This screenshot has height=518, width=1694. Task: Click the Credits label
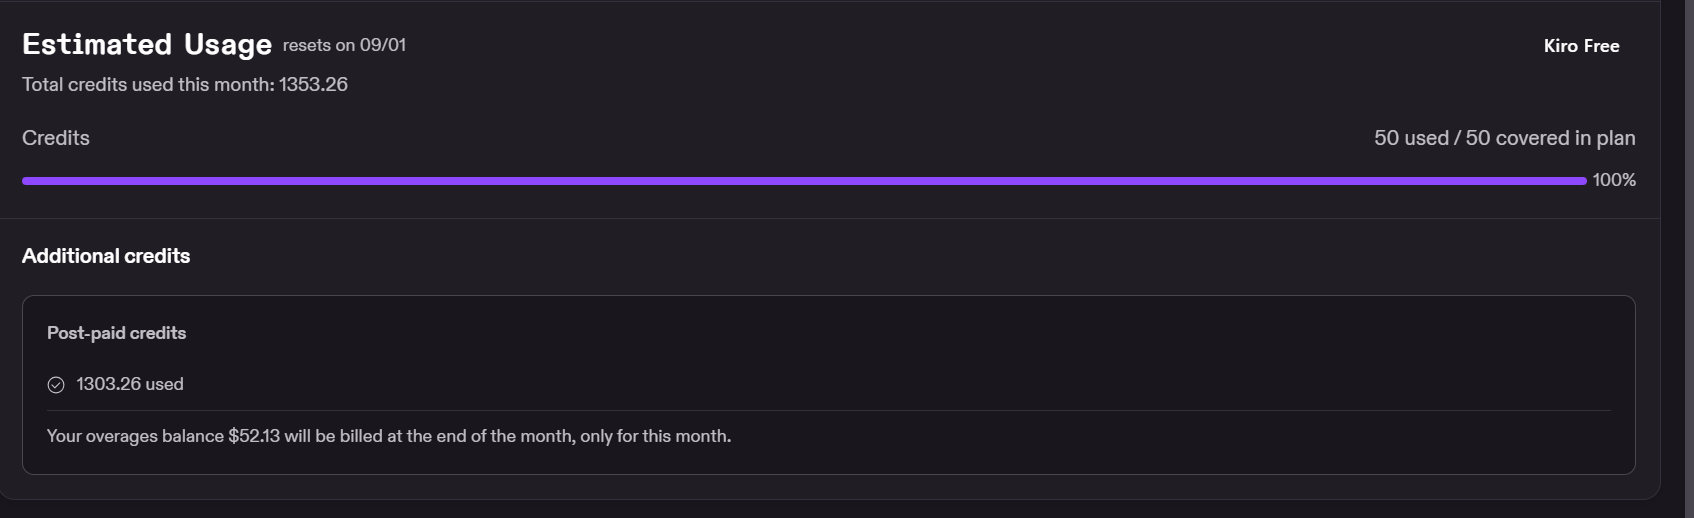click(56, 138)
